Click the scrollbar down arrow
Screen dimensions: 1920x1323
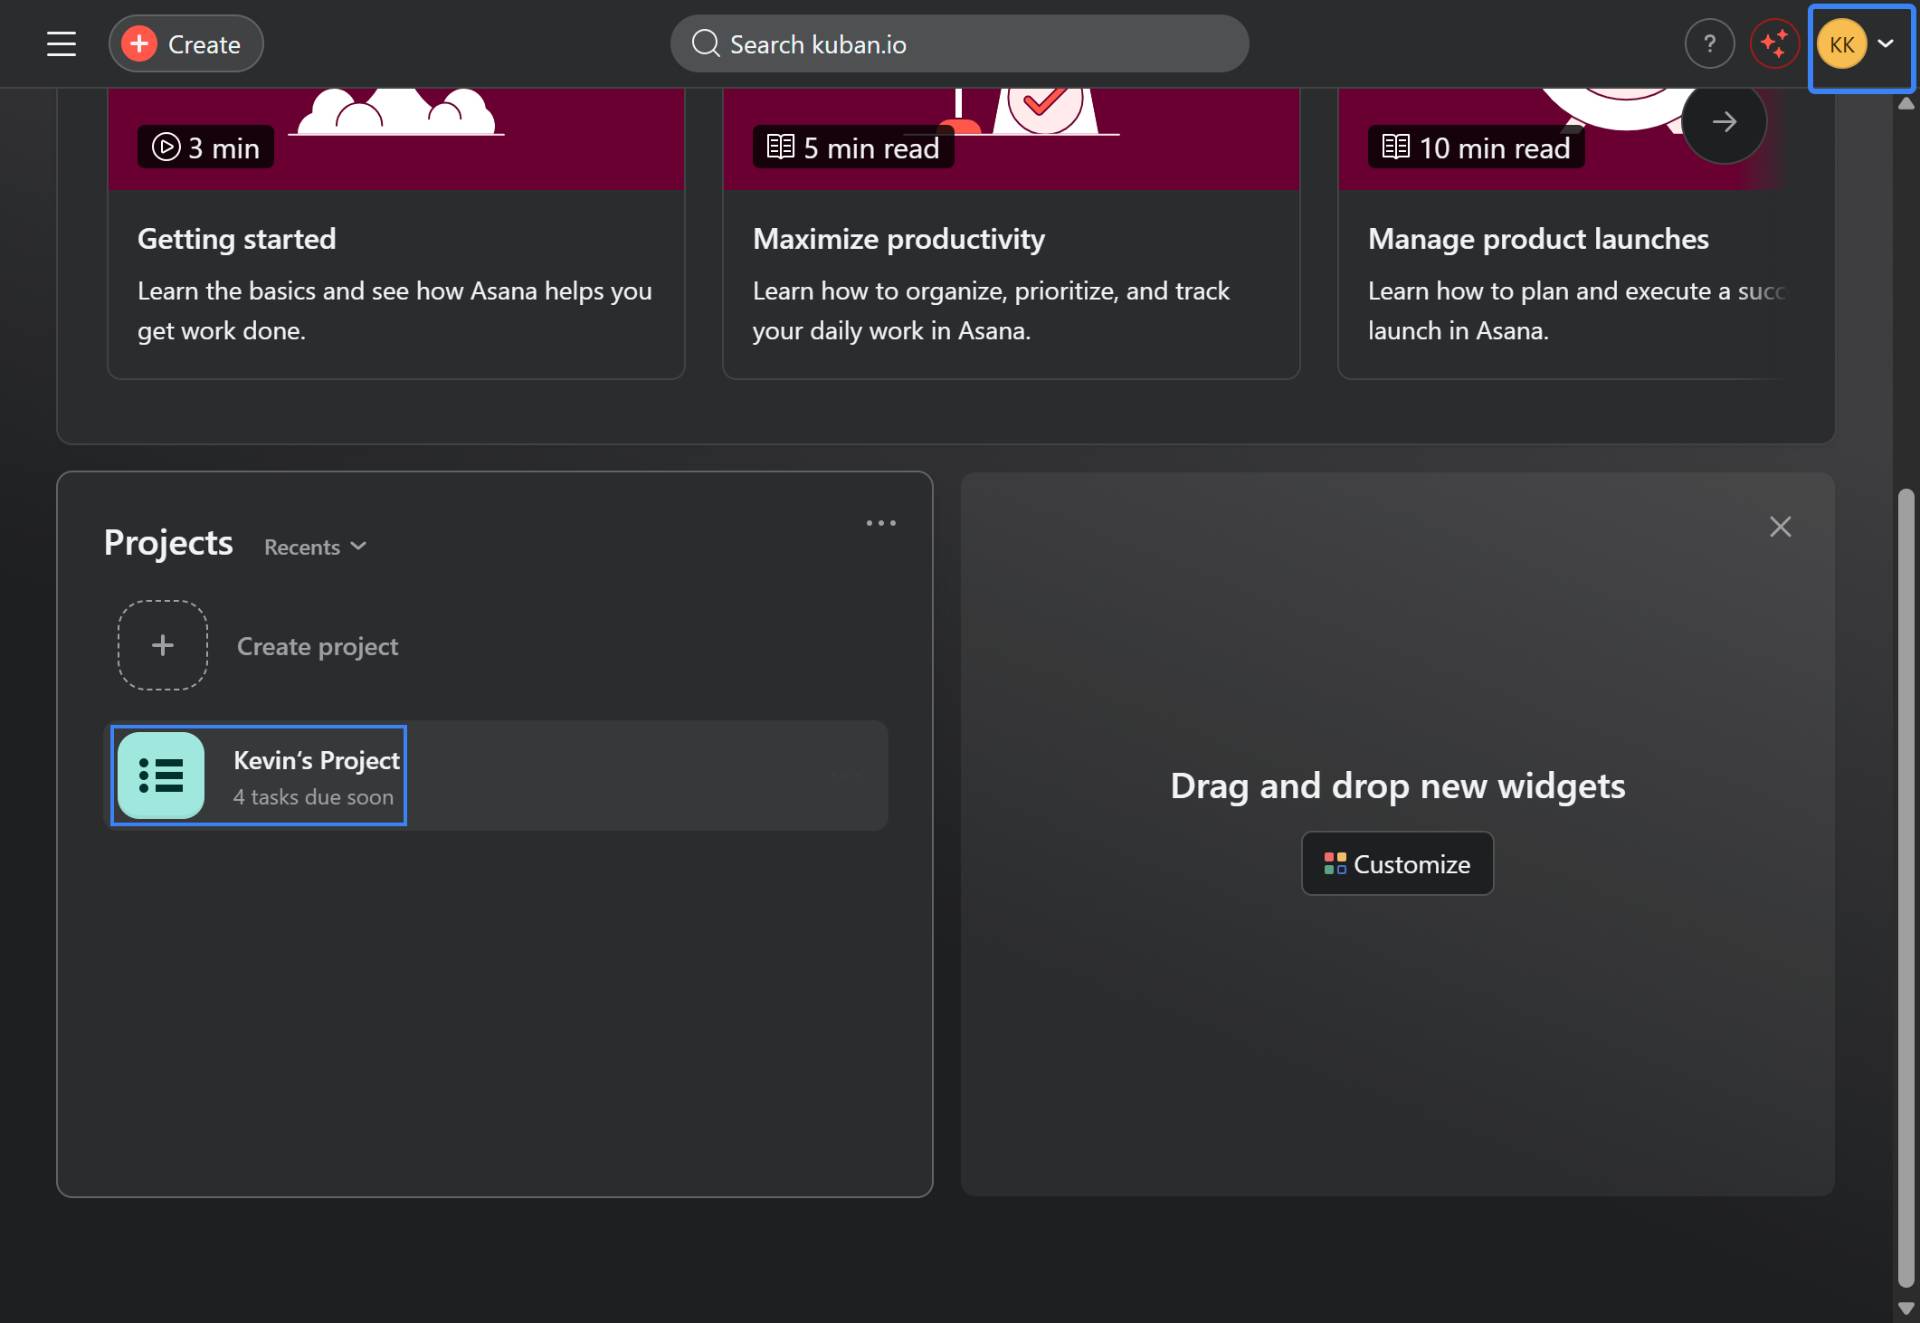pos(1906,1308)
